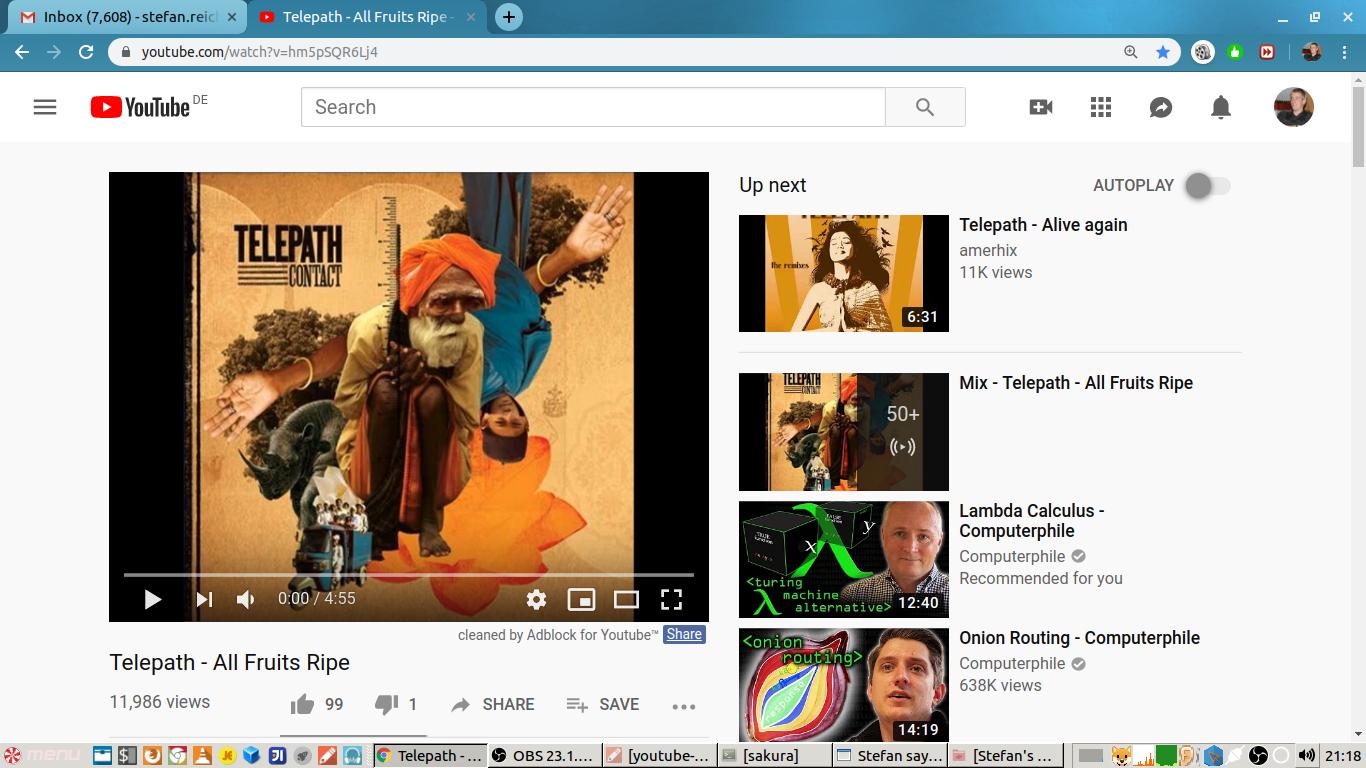Open the more actions ellipsis menu

pyautogui.click(x=684, y=706)
